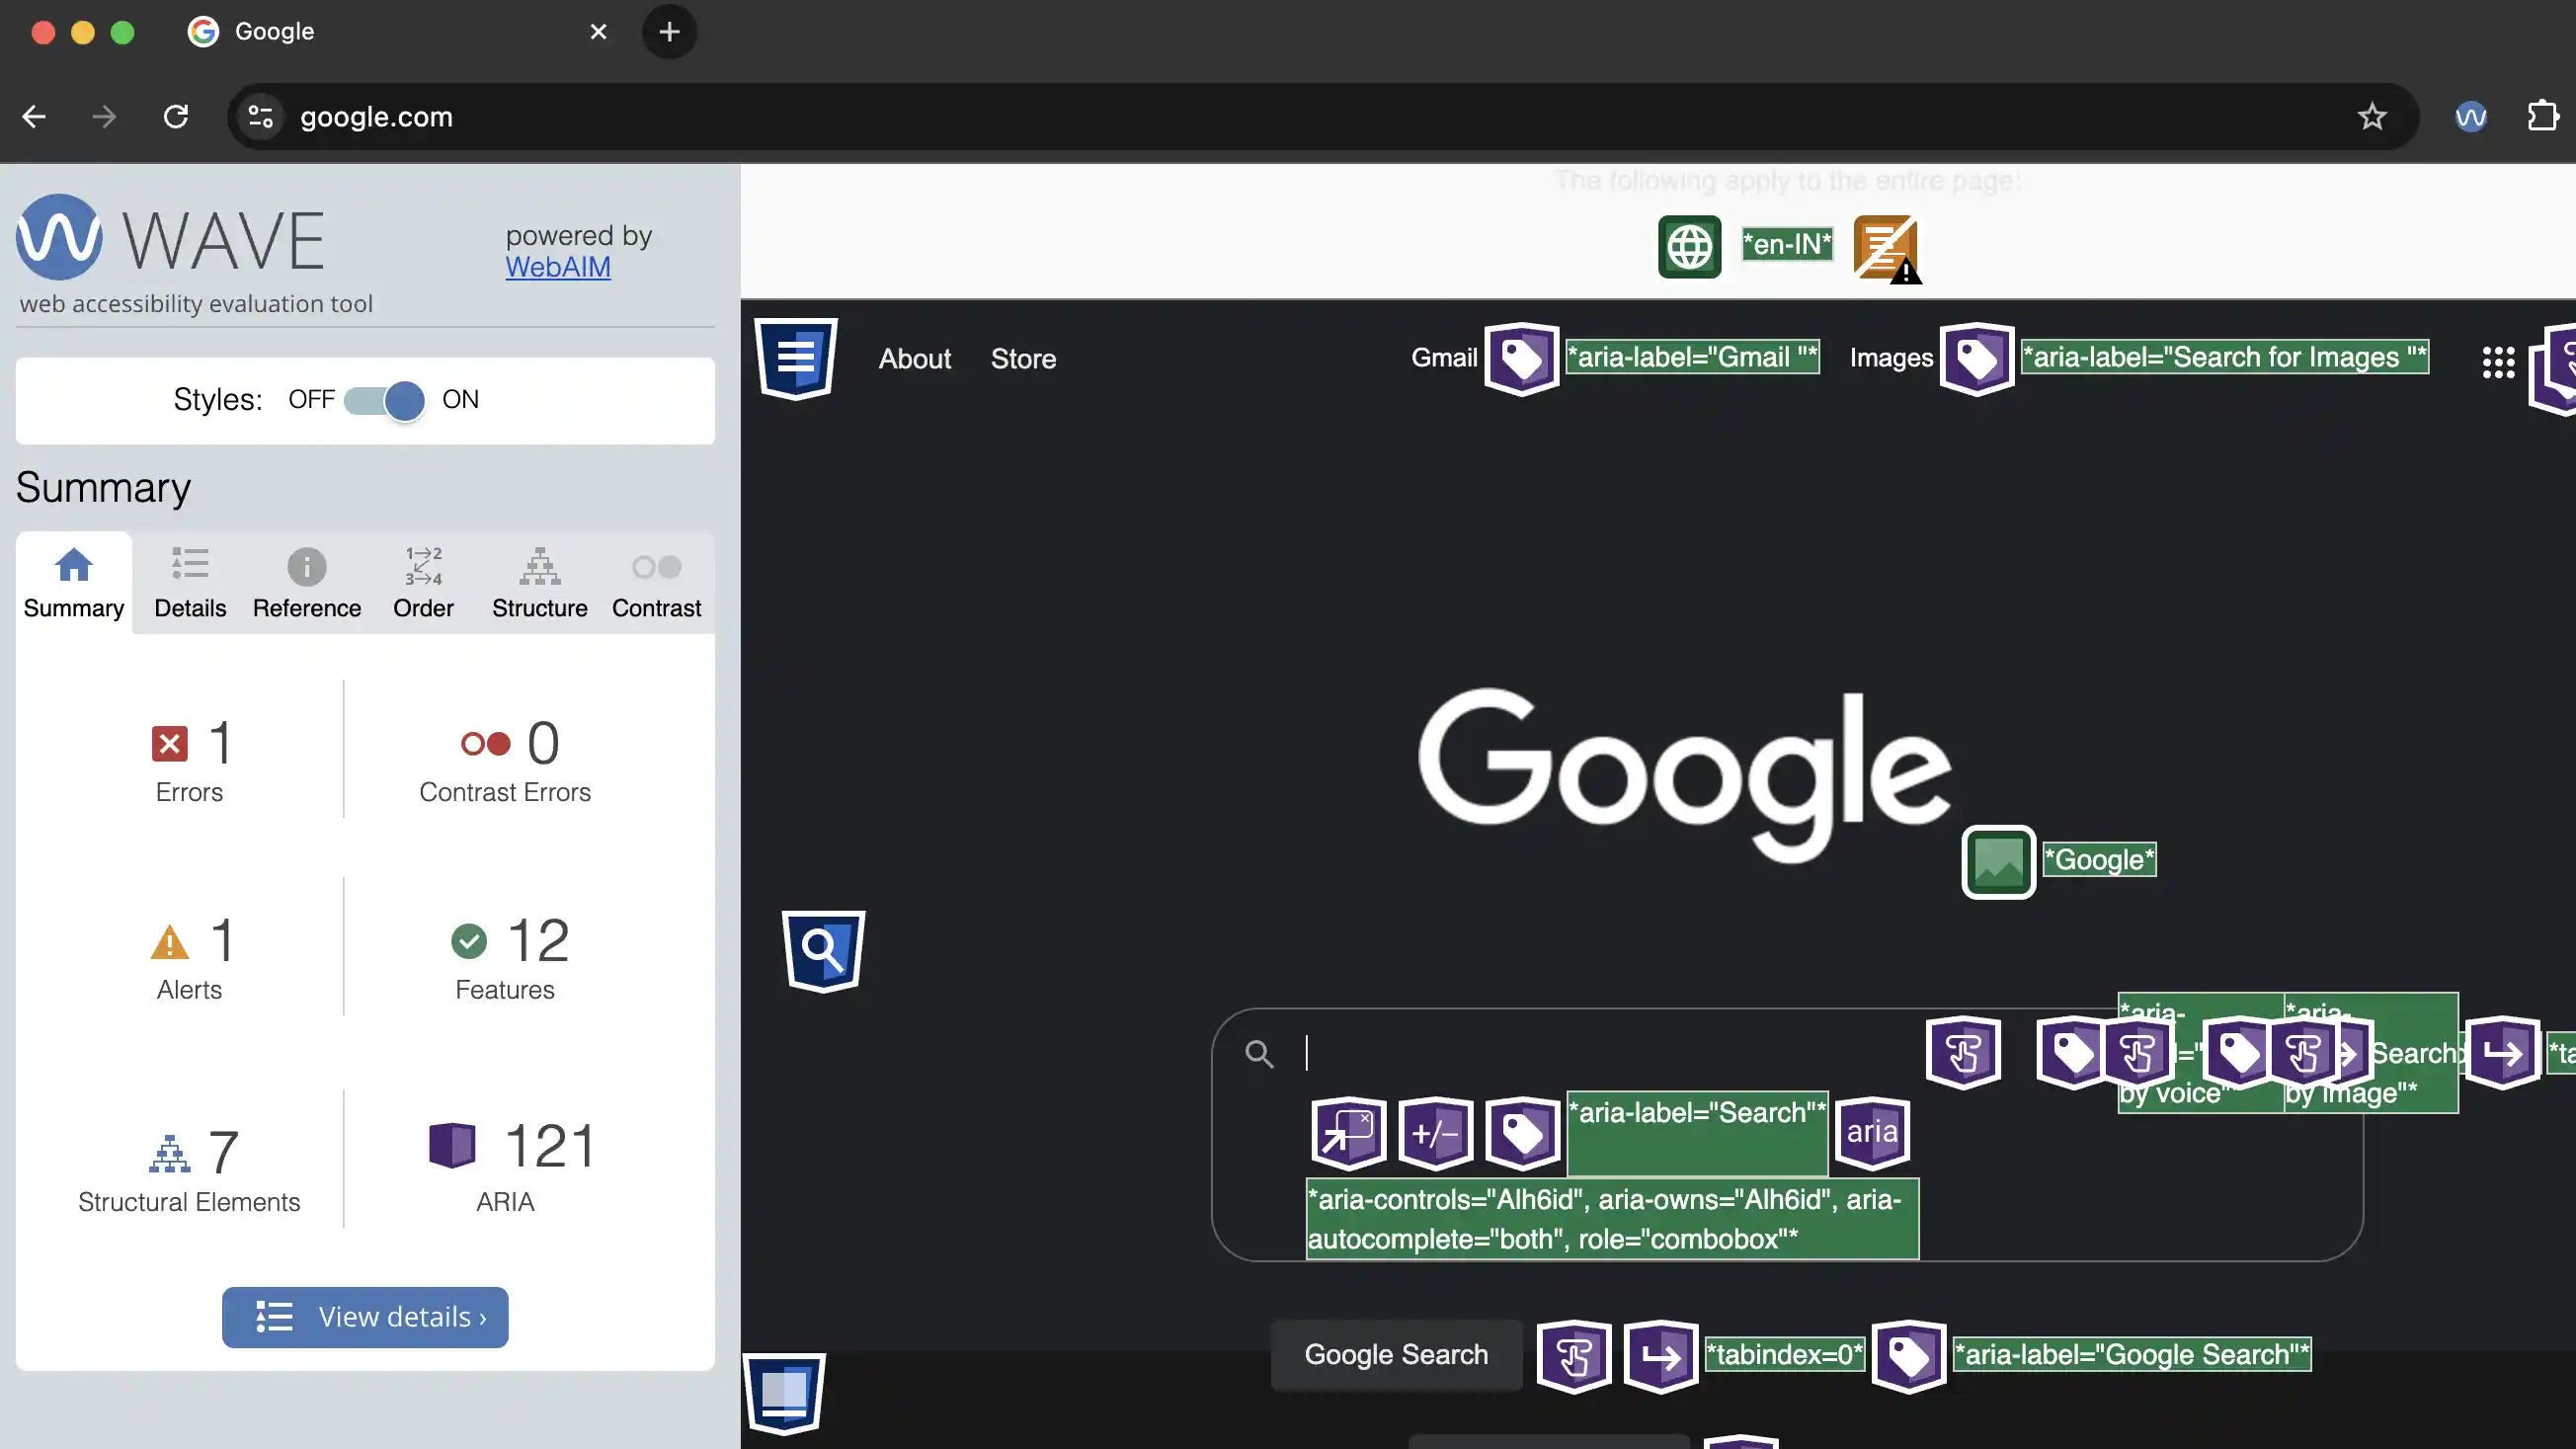Reload the Google page
2576x1449 pixels.
coord(176,117)
